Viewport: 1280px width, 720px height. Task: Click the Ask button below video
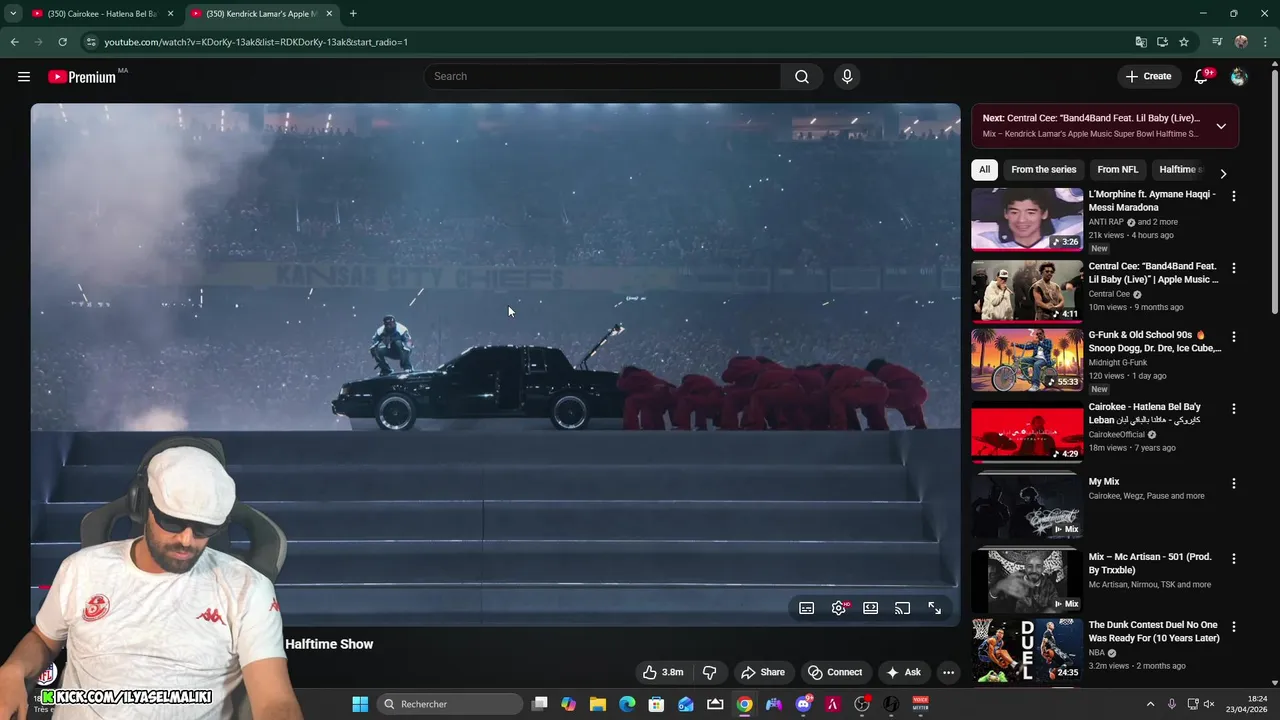(903, 672)
